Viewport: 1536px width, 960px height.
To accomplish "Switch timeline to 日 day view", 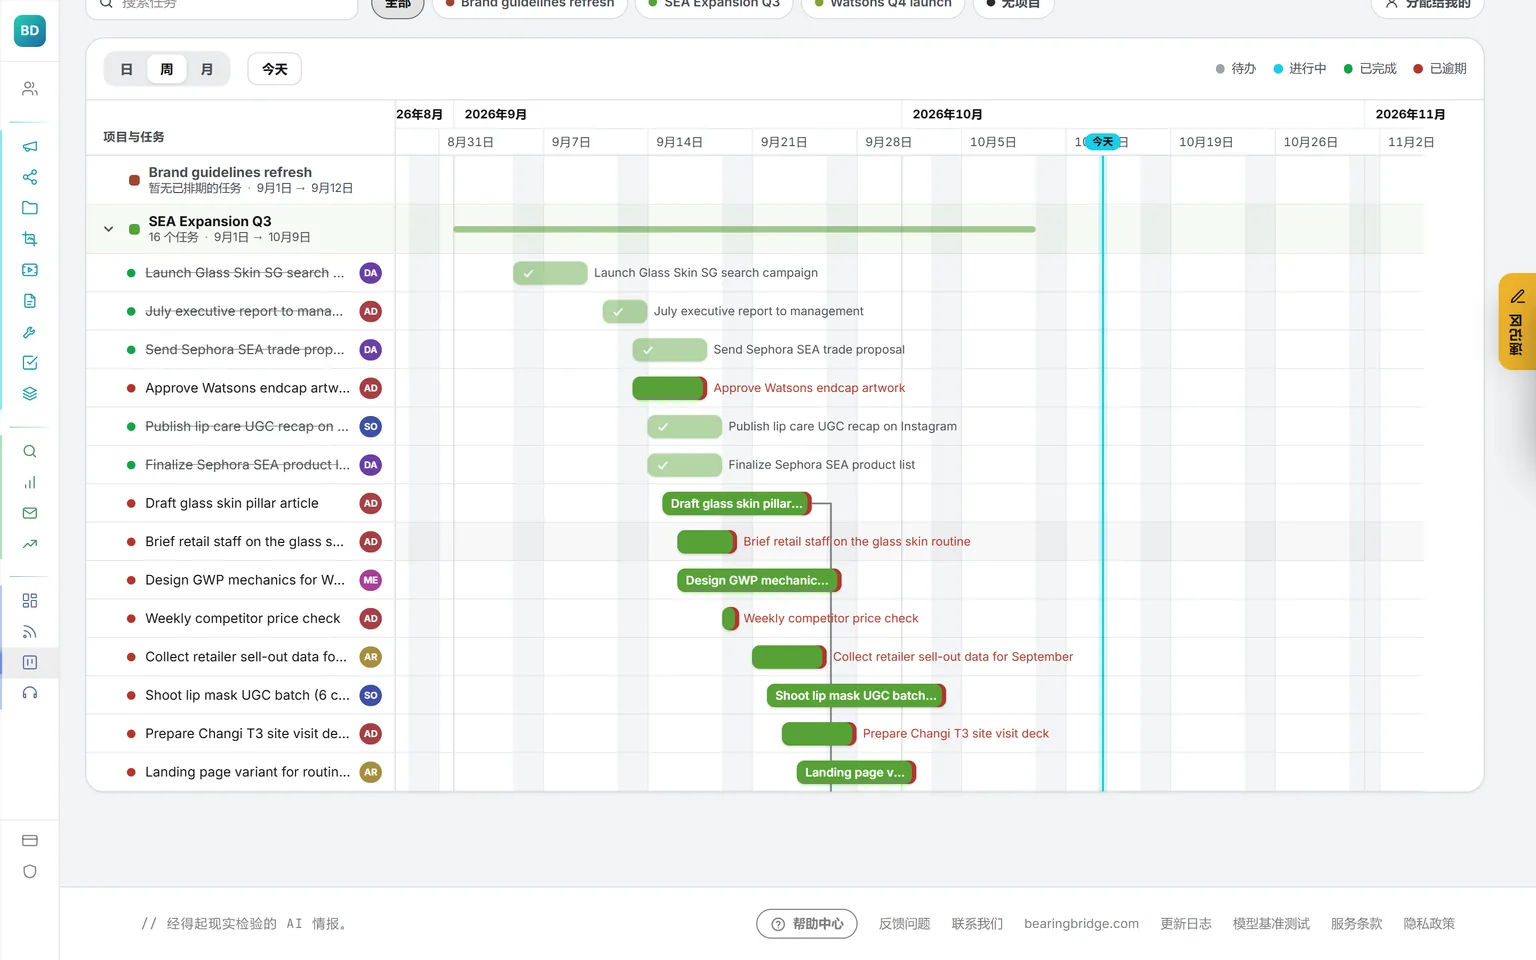I will click(x=127, y=69).
